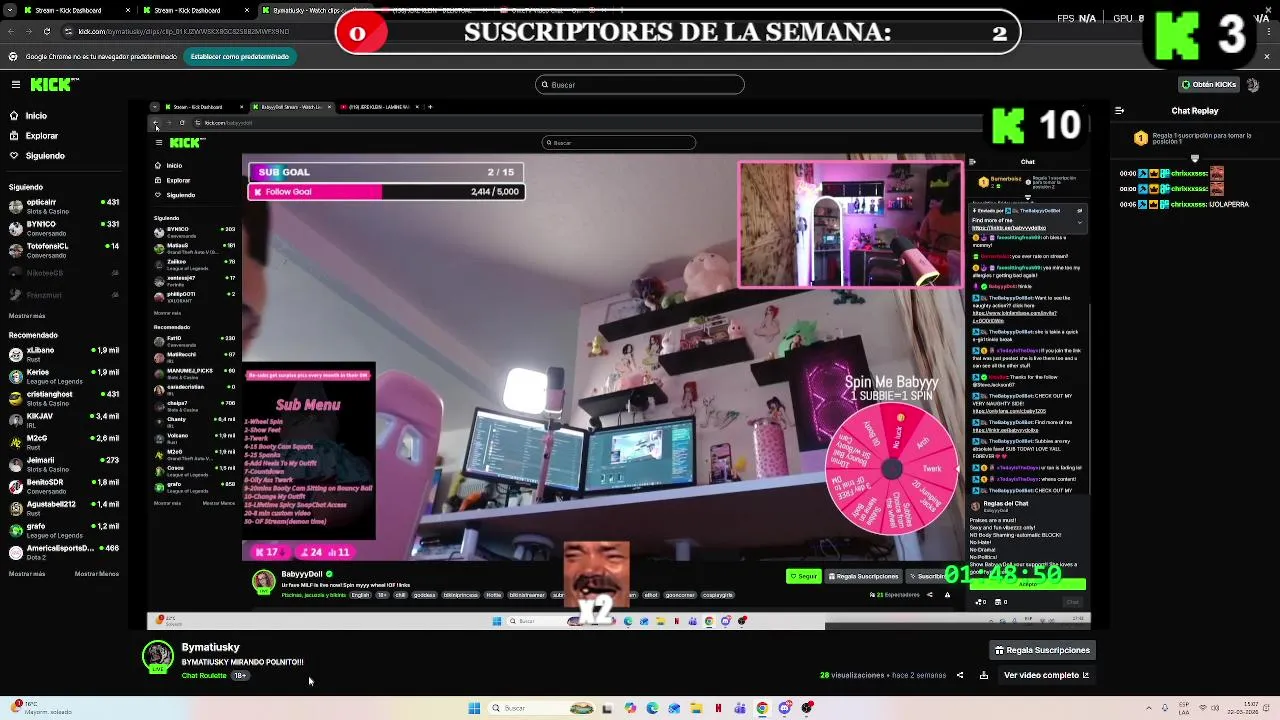Click Seguir button in the clip video

[x=803, y=576]
